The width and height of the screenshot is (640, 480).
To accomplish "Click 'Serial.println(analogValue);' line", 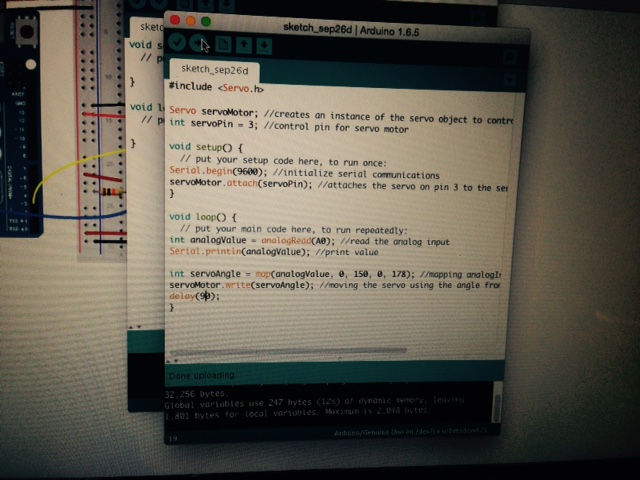I will [274, 251].
